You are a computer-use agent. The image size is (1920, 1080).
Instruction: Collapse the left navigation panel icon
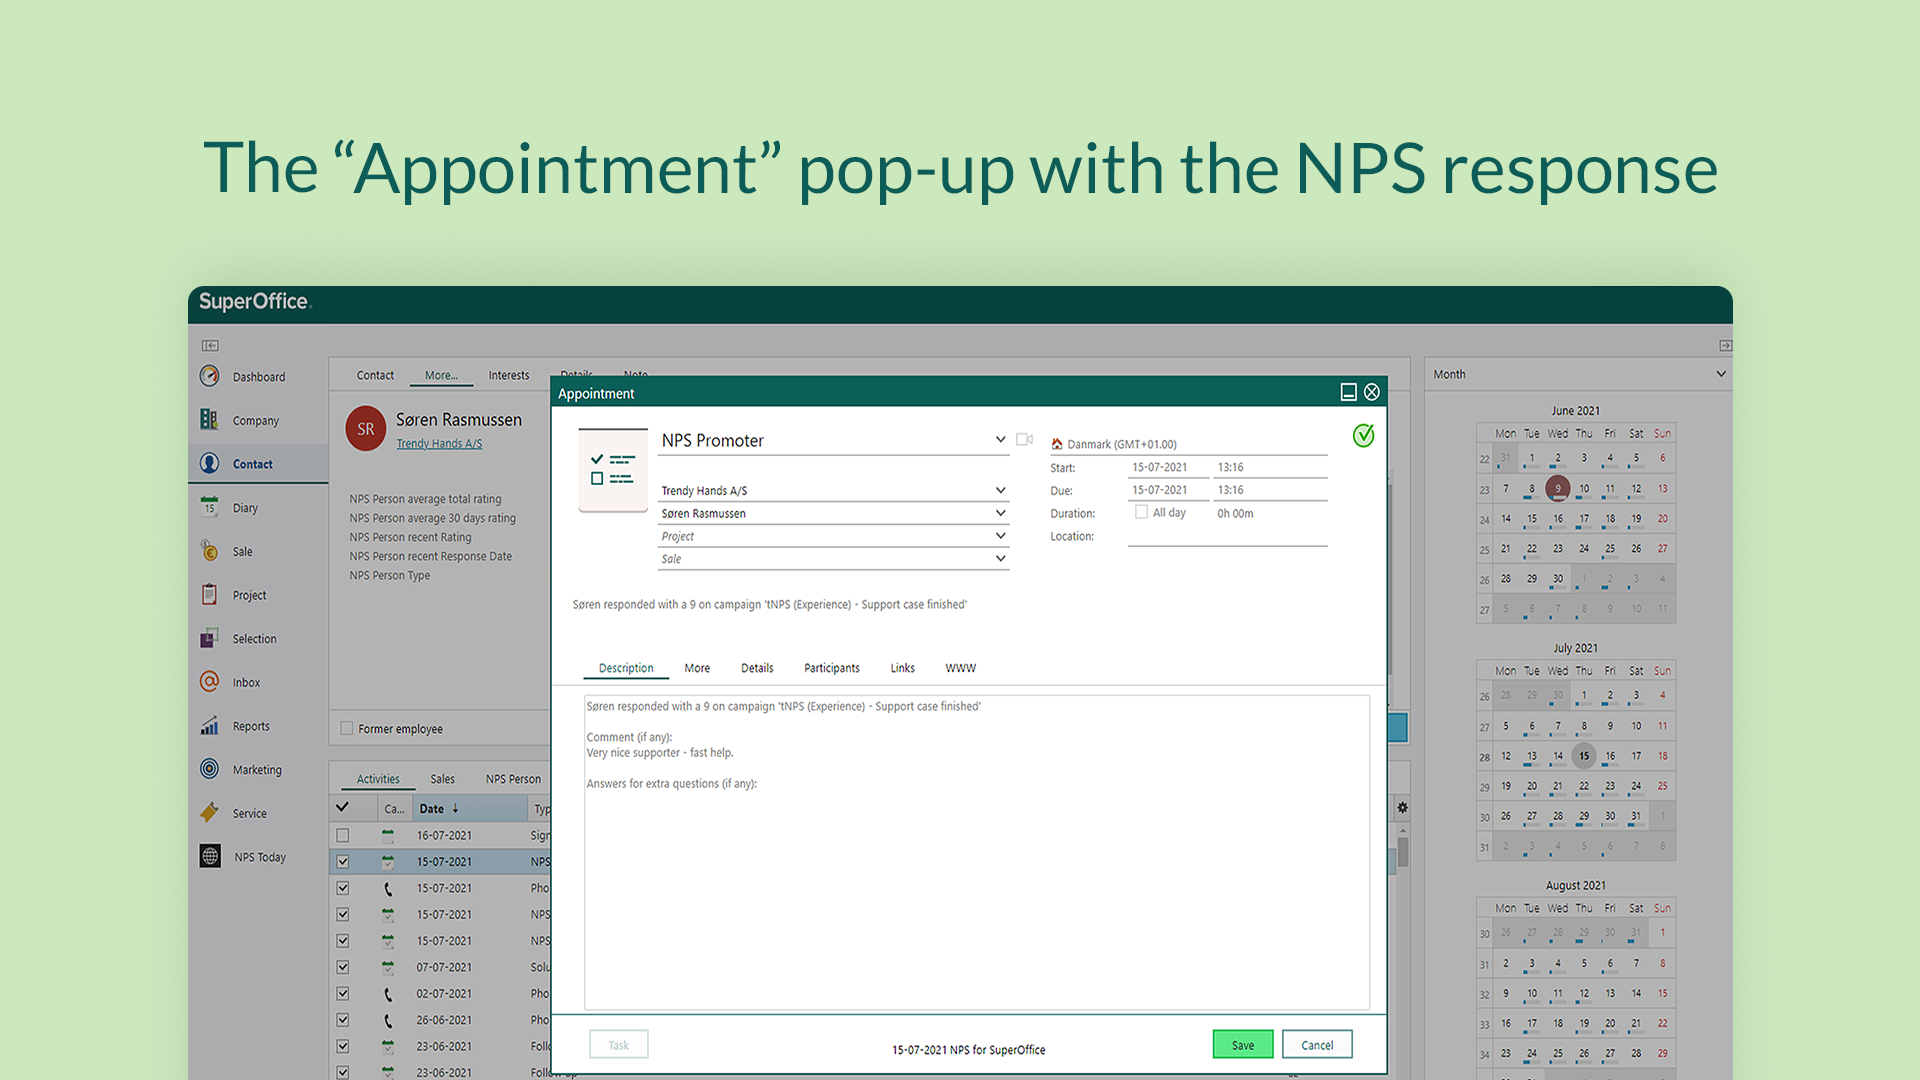(x=210, y=346)
